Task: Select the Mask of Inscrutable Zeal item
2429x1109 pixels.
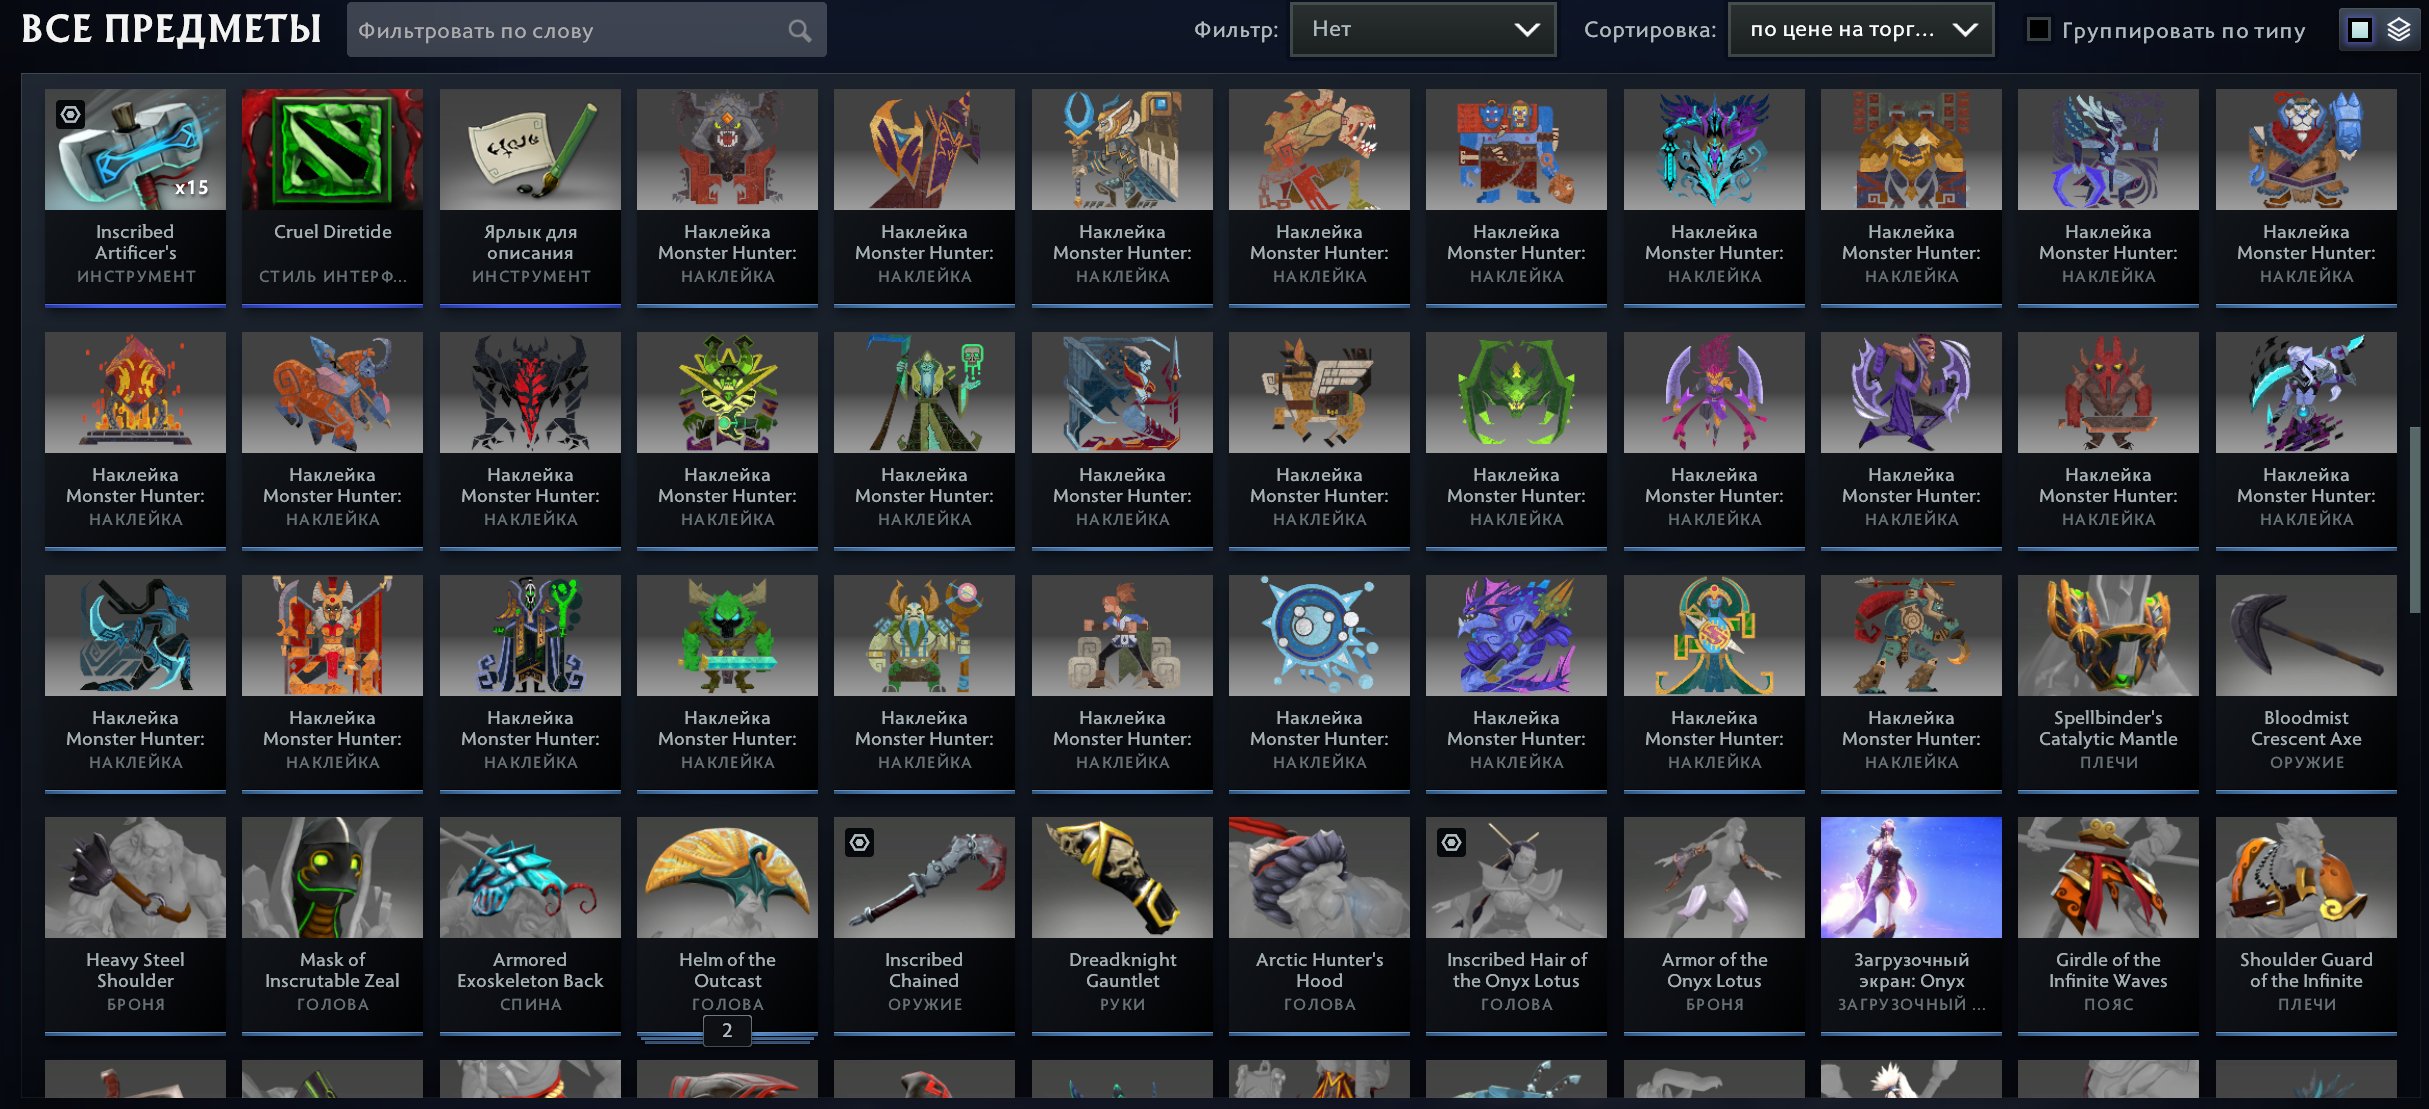Action: point(332,924)
